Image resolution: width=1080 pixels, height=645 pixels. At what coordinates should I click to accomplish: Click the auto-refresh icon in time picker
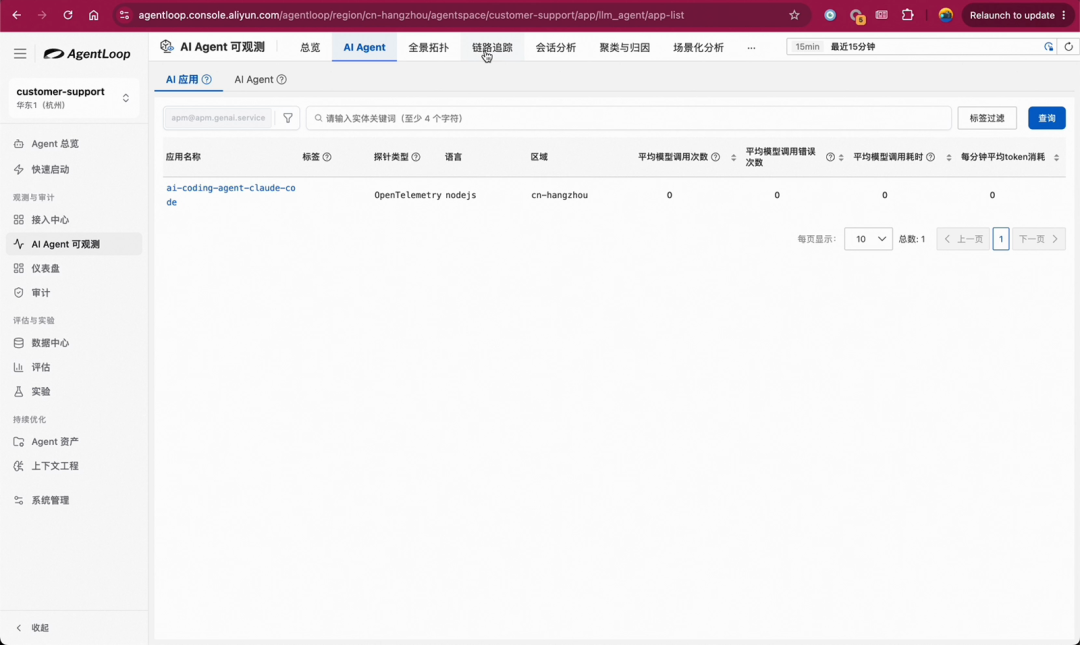tap(1048, 47)
